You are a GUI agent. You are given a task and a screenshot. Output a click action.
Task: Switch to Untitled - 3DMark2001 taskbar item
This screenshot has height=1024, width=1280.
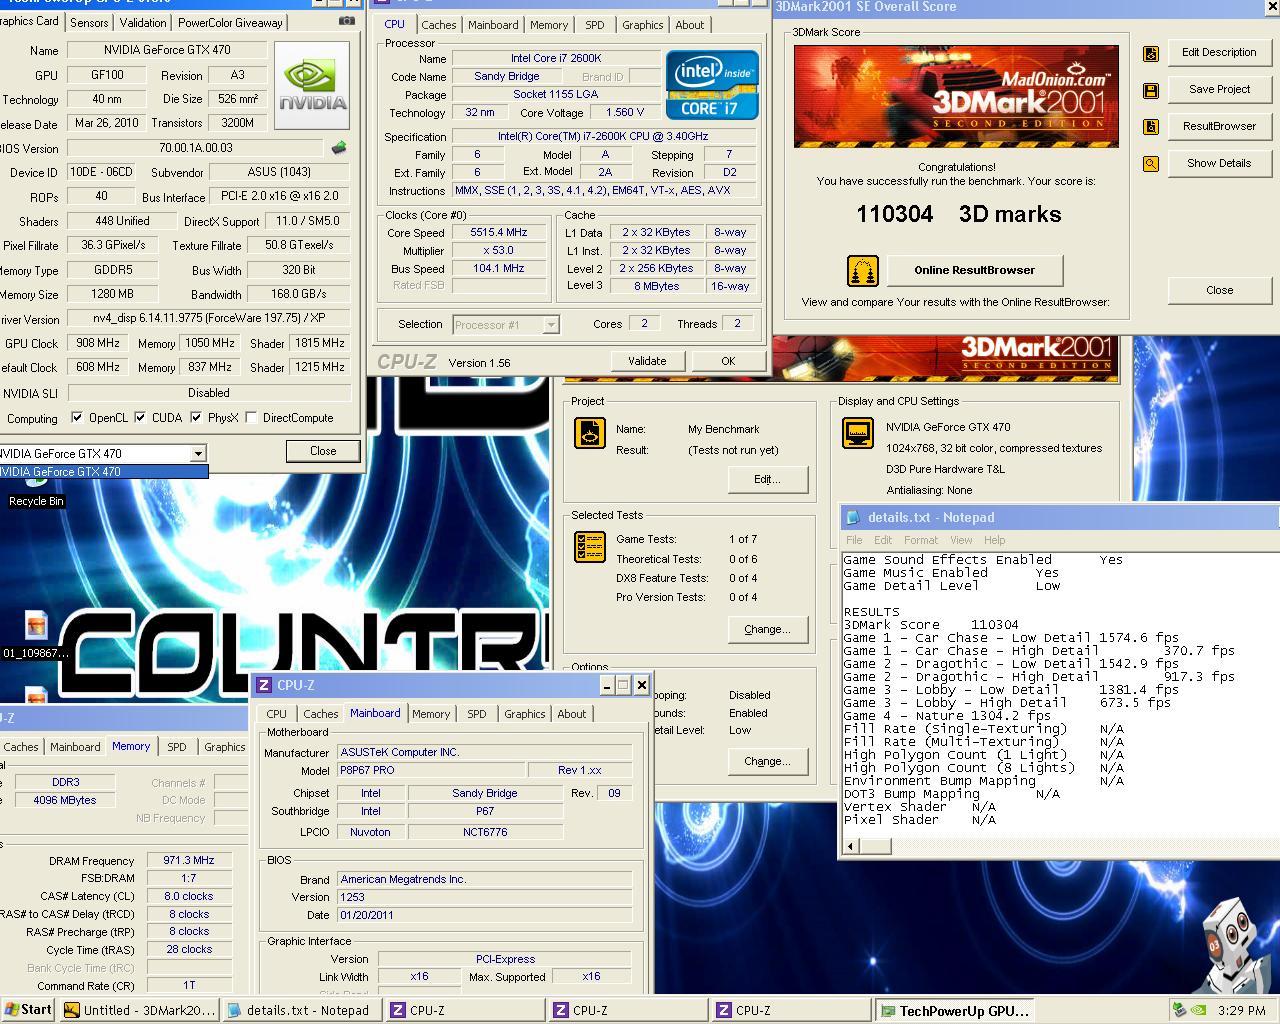click(x=139, y=1010)
